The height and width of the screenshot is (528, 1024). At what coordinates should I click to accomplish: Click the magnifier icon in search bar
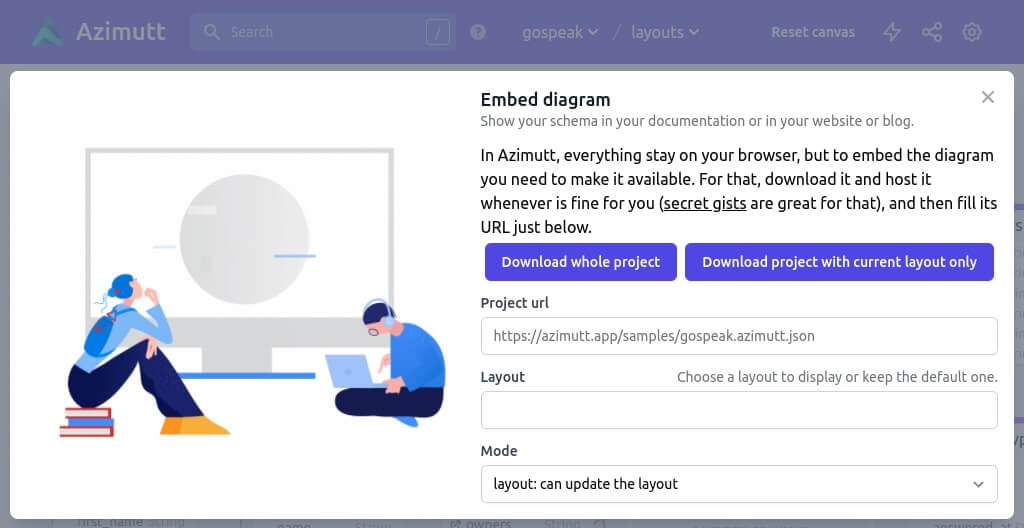pyautogui.click(x=211, y=32)
